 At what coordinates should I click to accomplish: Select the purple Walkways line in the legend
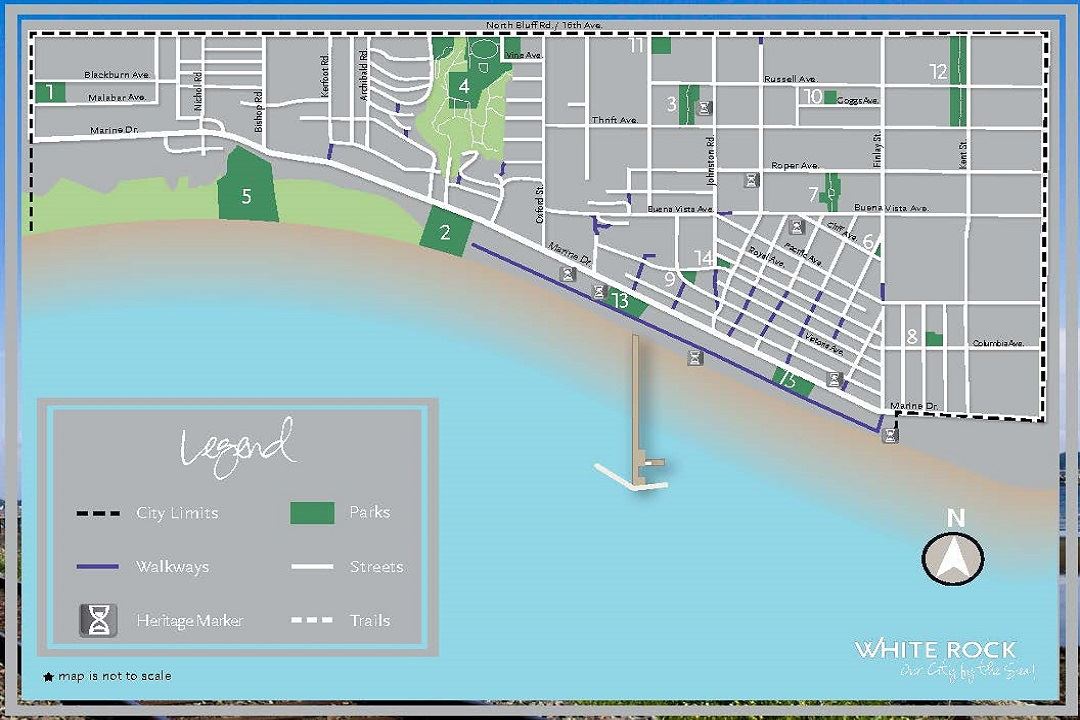(97, 567)
